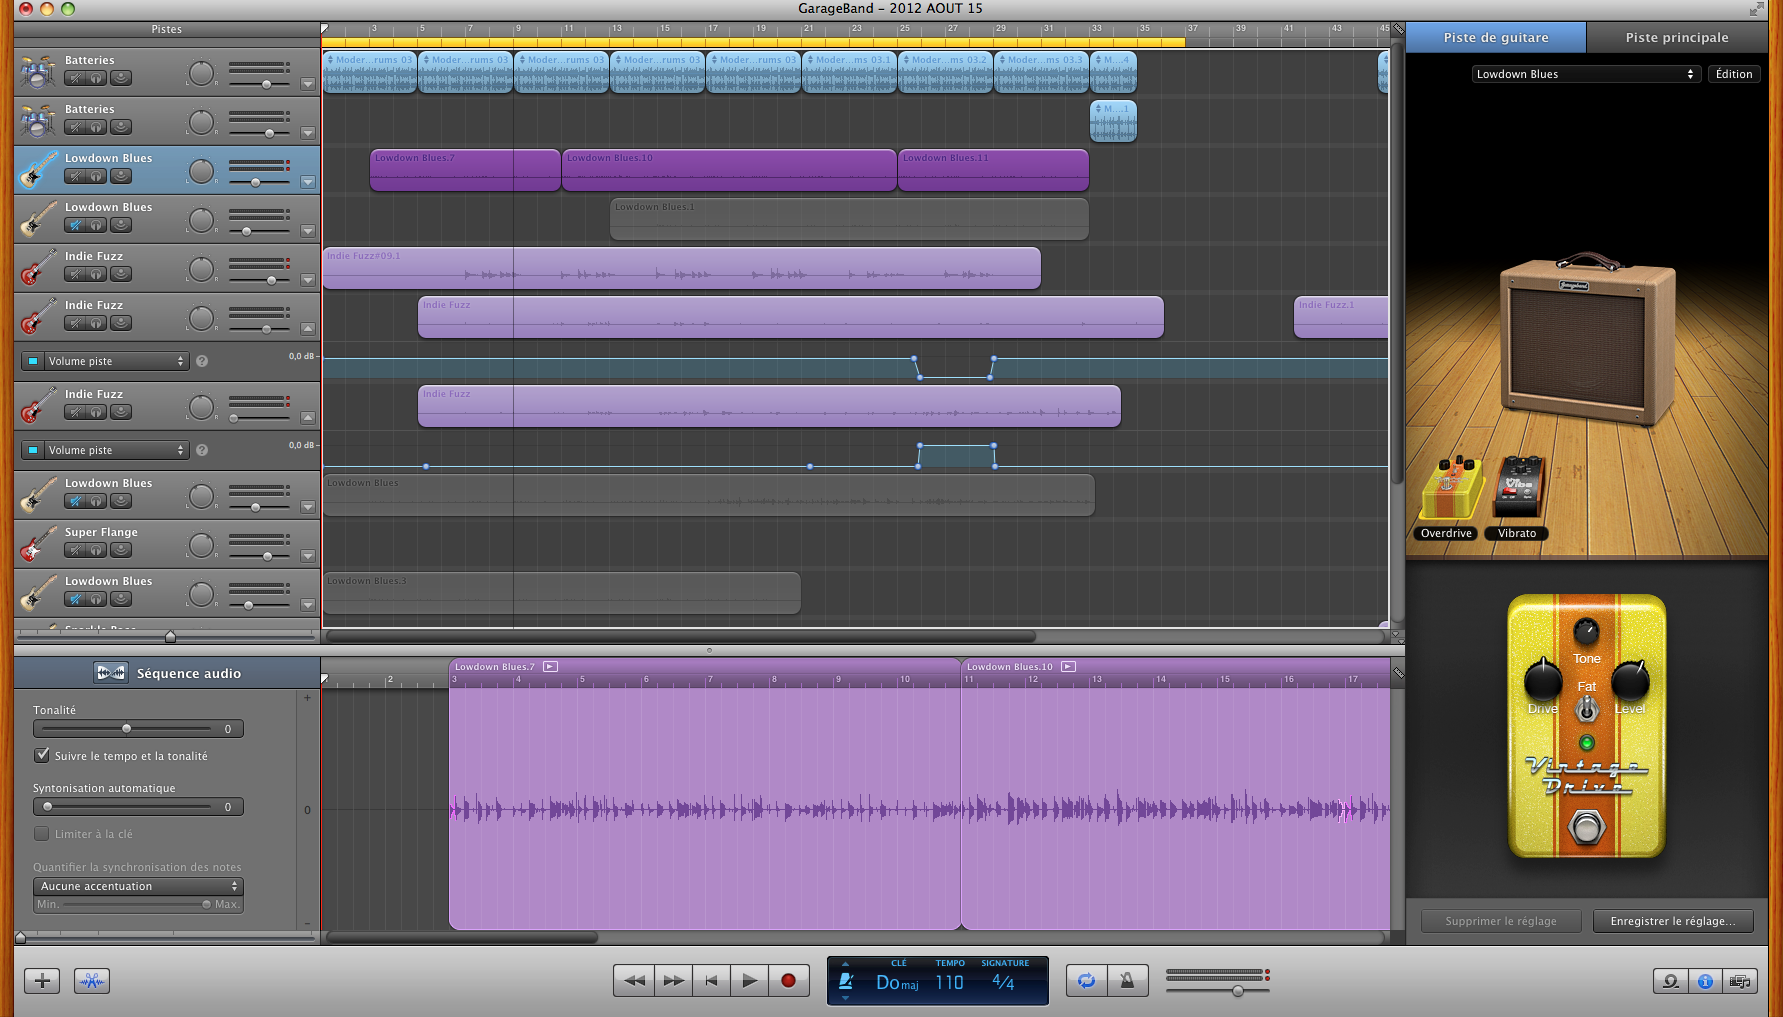Viewport: 1783px width, 1017px height.
Task: Click the pan knob of Super Flange track
Action: 201,545
